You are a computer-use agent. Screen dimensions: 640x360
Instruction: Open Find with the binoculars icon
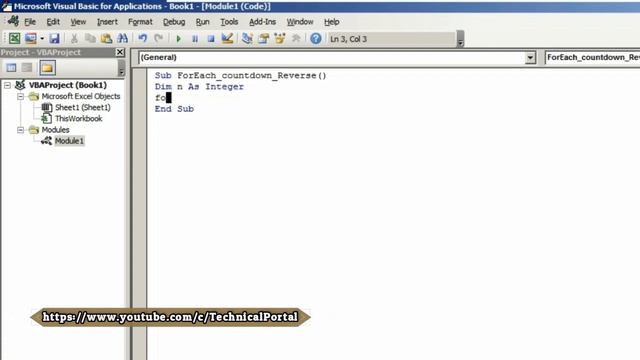(122, 39)
